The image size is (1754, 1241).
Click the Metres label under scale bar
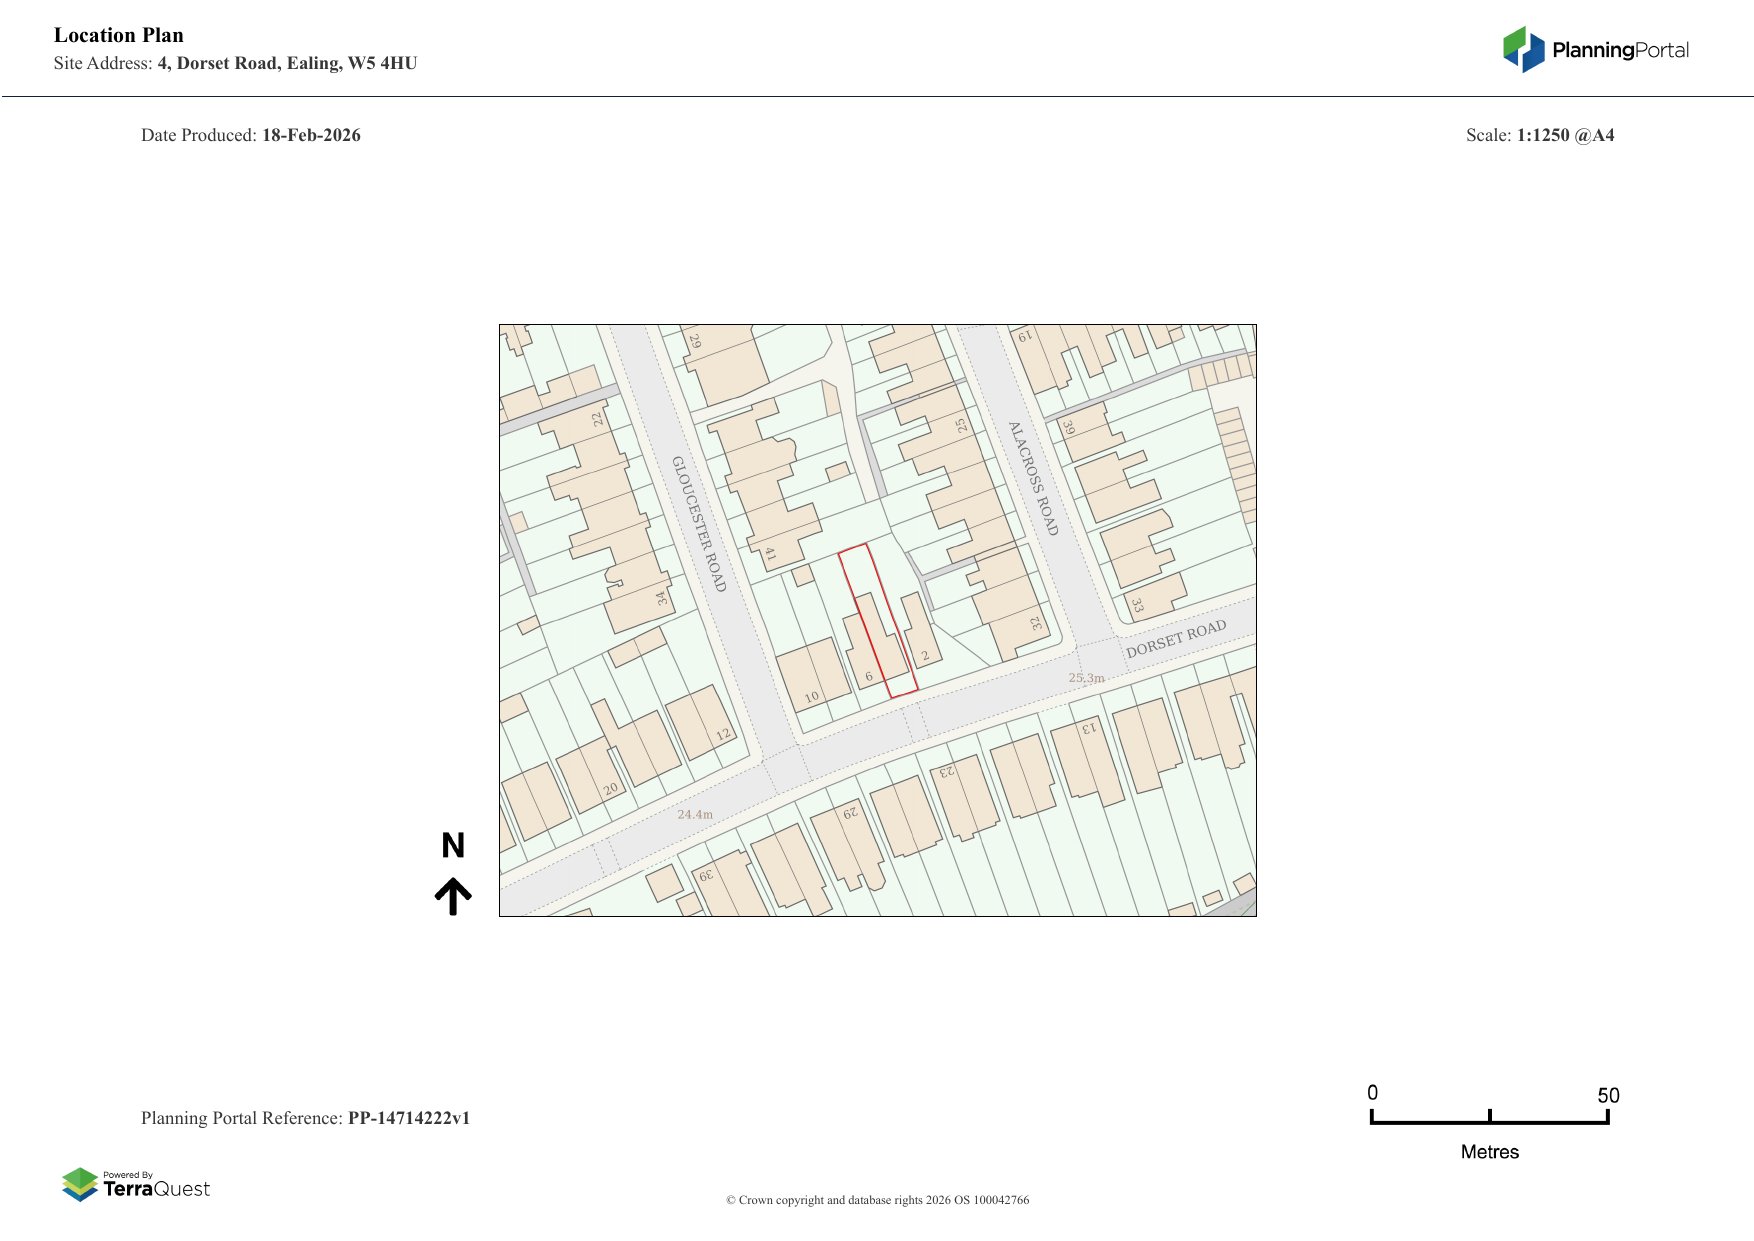1489,1152
